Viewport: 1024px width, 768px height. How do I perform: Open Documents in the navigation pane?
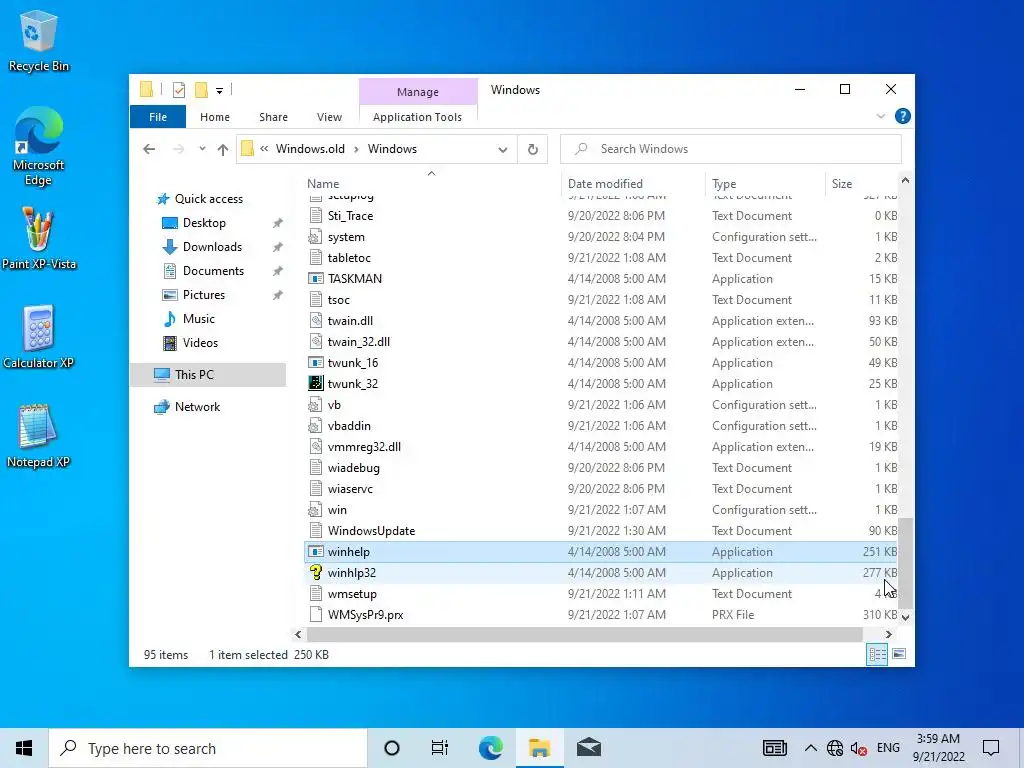(x=213, y=271)
